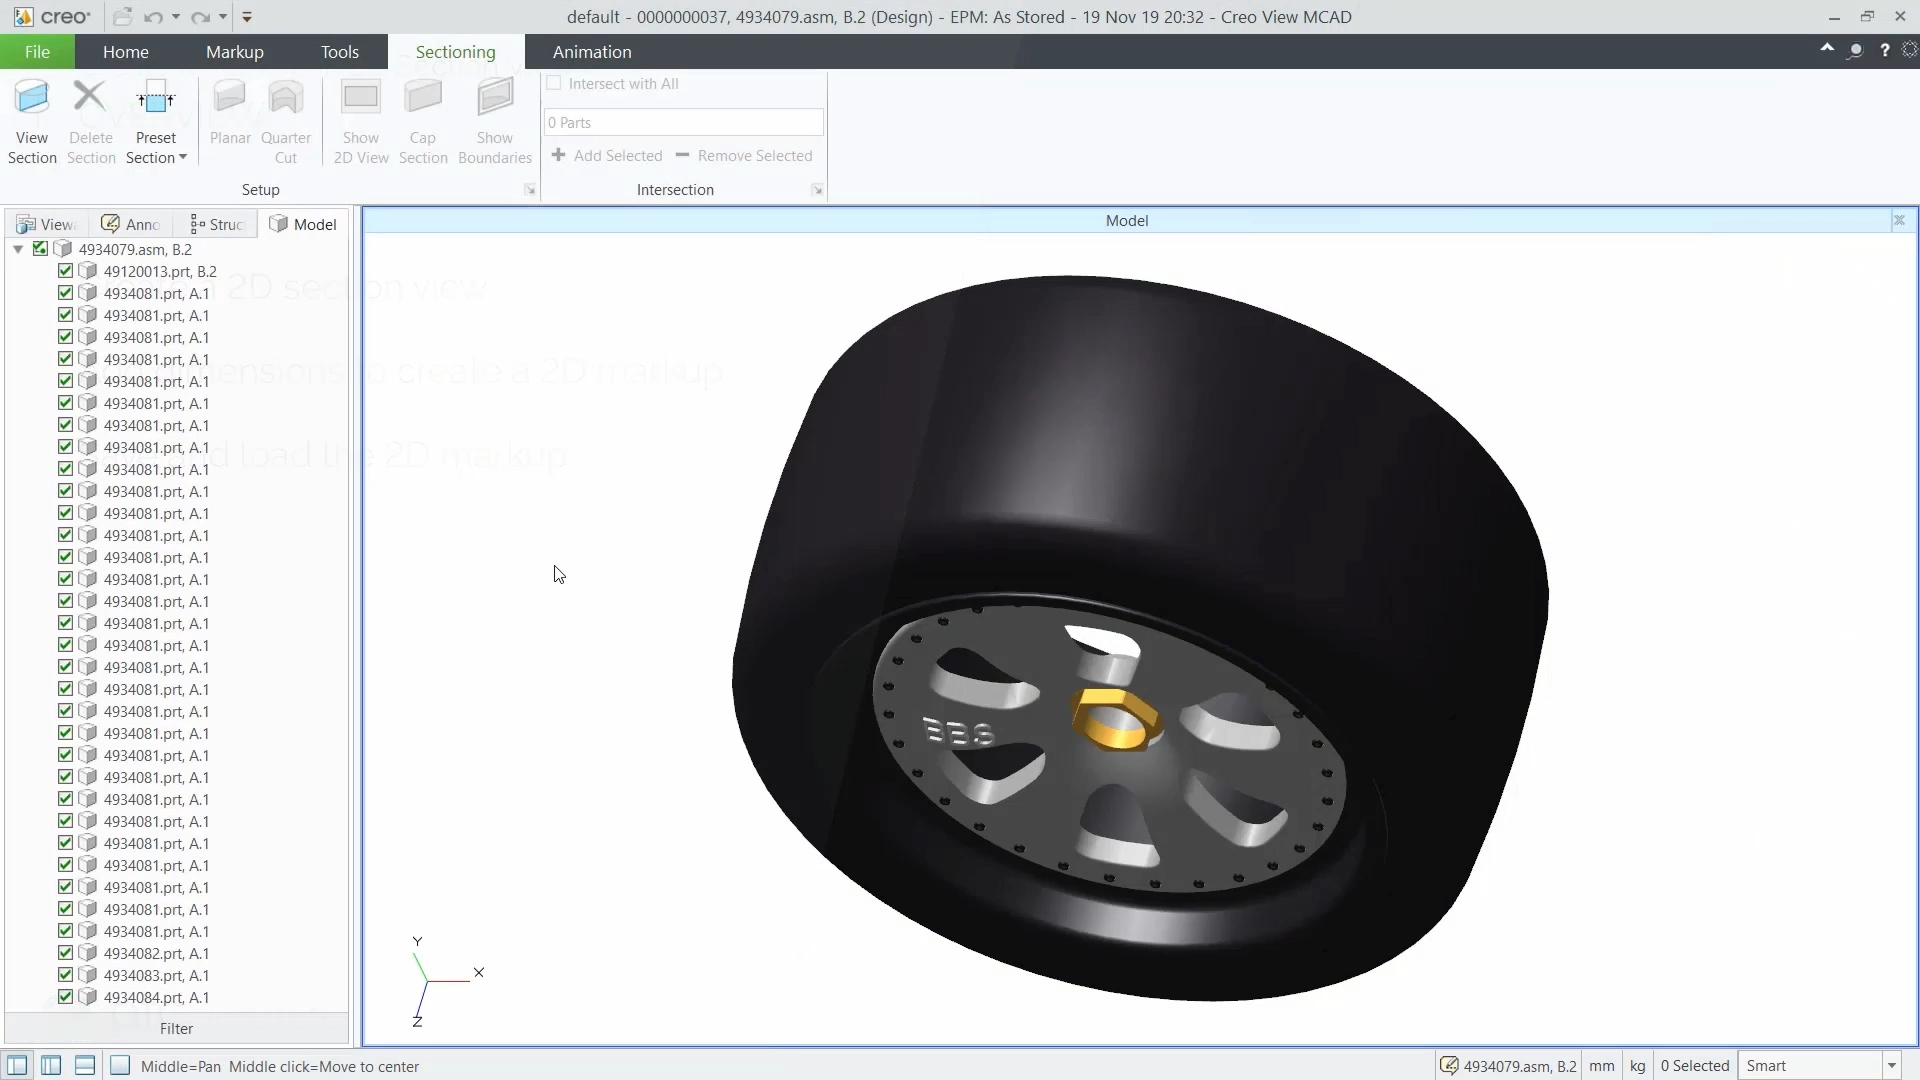1920x1080 pixels.
Task: Click the 0 Parts input field
Action: click(684, 122)
